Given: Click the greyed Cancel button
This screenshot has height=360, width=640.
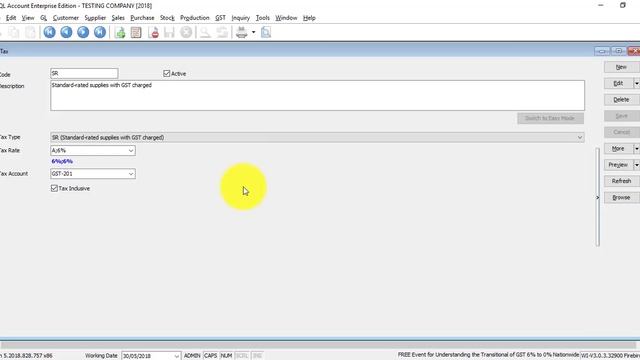Looking at the screenshot, I should (x=621, y=132).
